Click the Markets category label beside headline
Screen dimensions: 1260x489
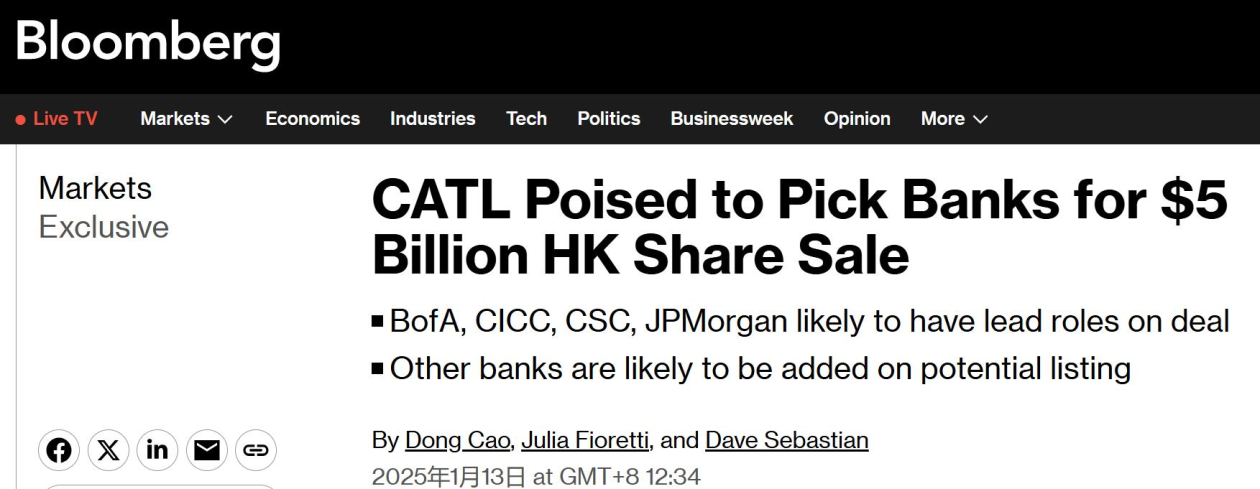point(95,188)
